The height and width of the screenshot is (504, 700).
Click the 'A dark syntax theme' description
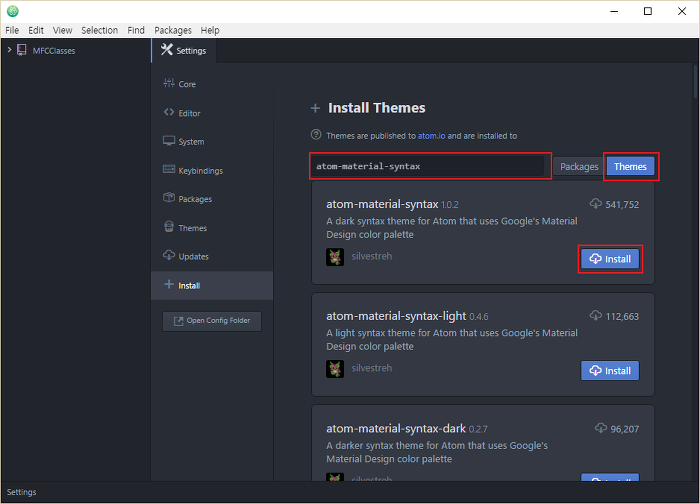pyautogui.click(x=452, y=228)
